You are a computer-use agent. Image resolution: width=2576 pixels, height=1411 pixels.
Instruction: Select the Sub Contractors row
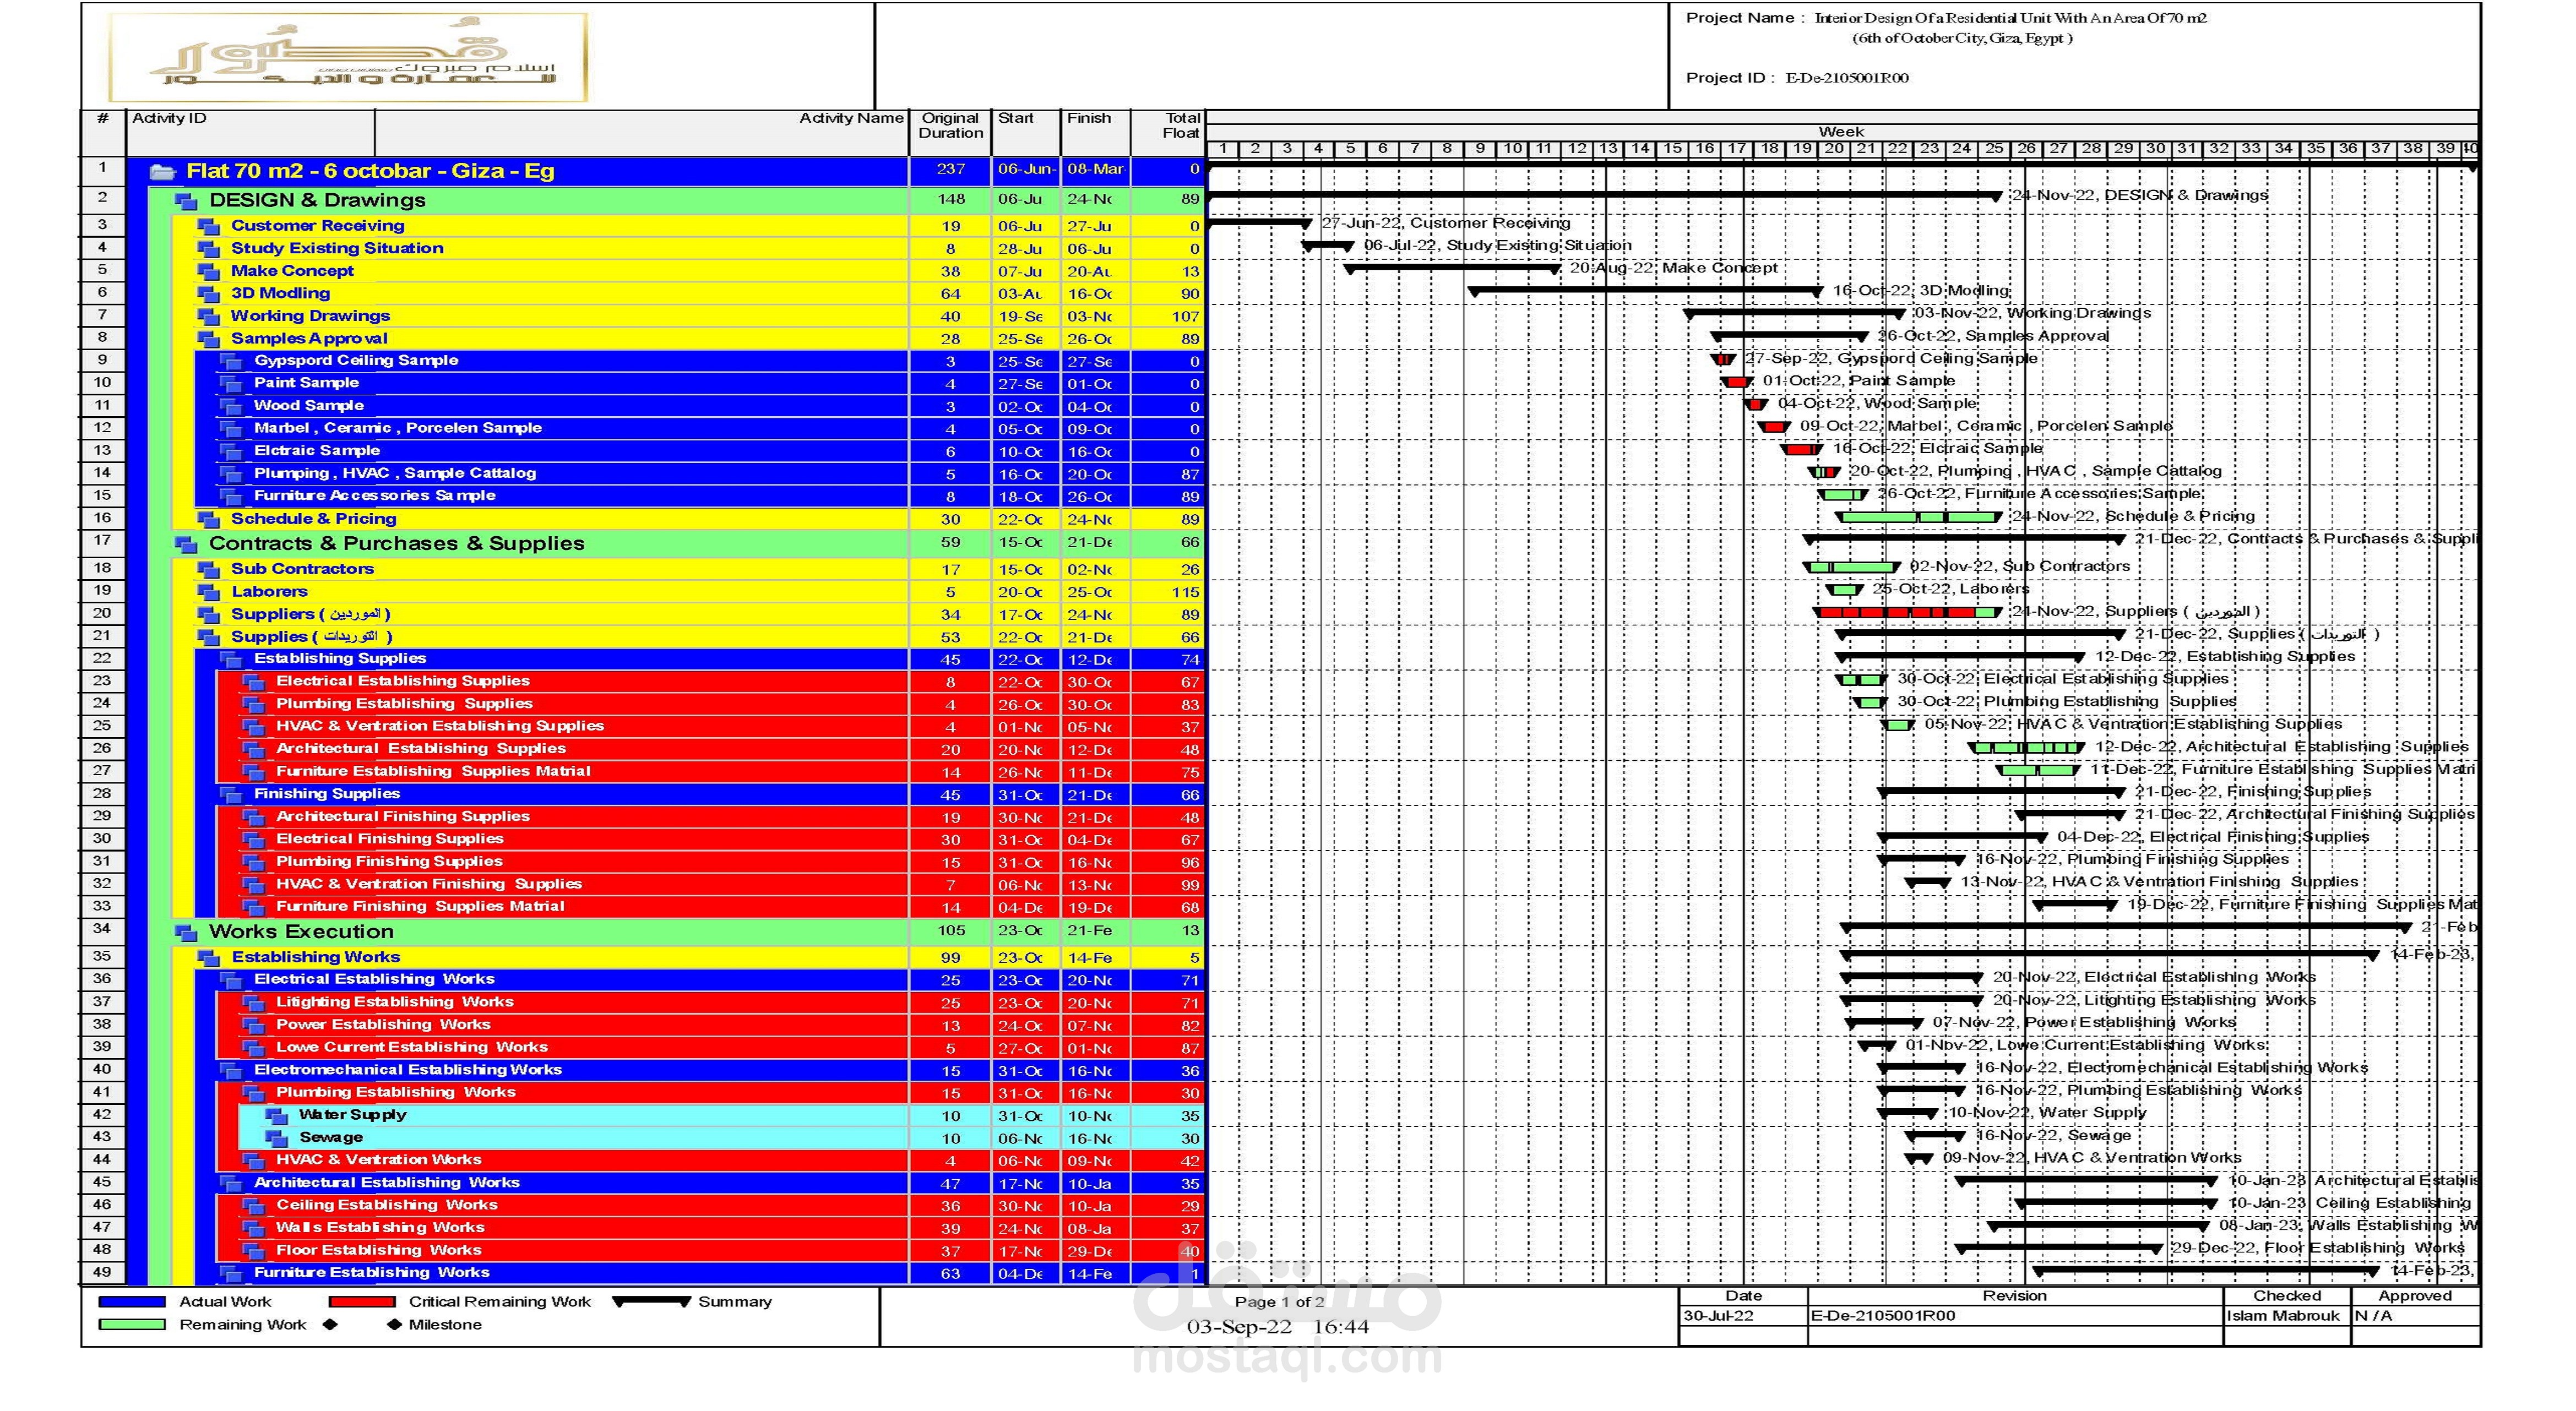[x=642, y=569]
